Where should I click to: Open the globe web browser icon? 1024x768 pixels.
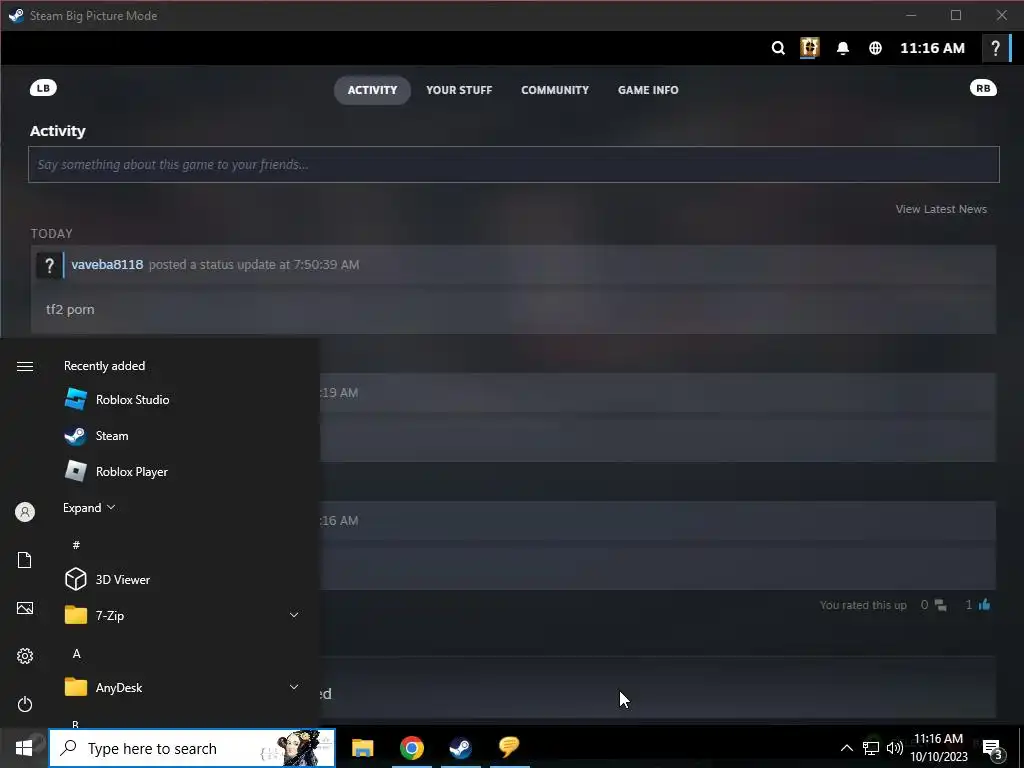coord(875,48)
